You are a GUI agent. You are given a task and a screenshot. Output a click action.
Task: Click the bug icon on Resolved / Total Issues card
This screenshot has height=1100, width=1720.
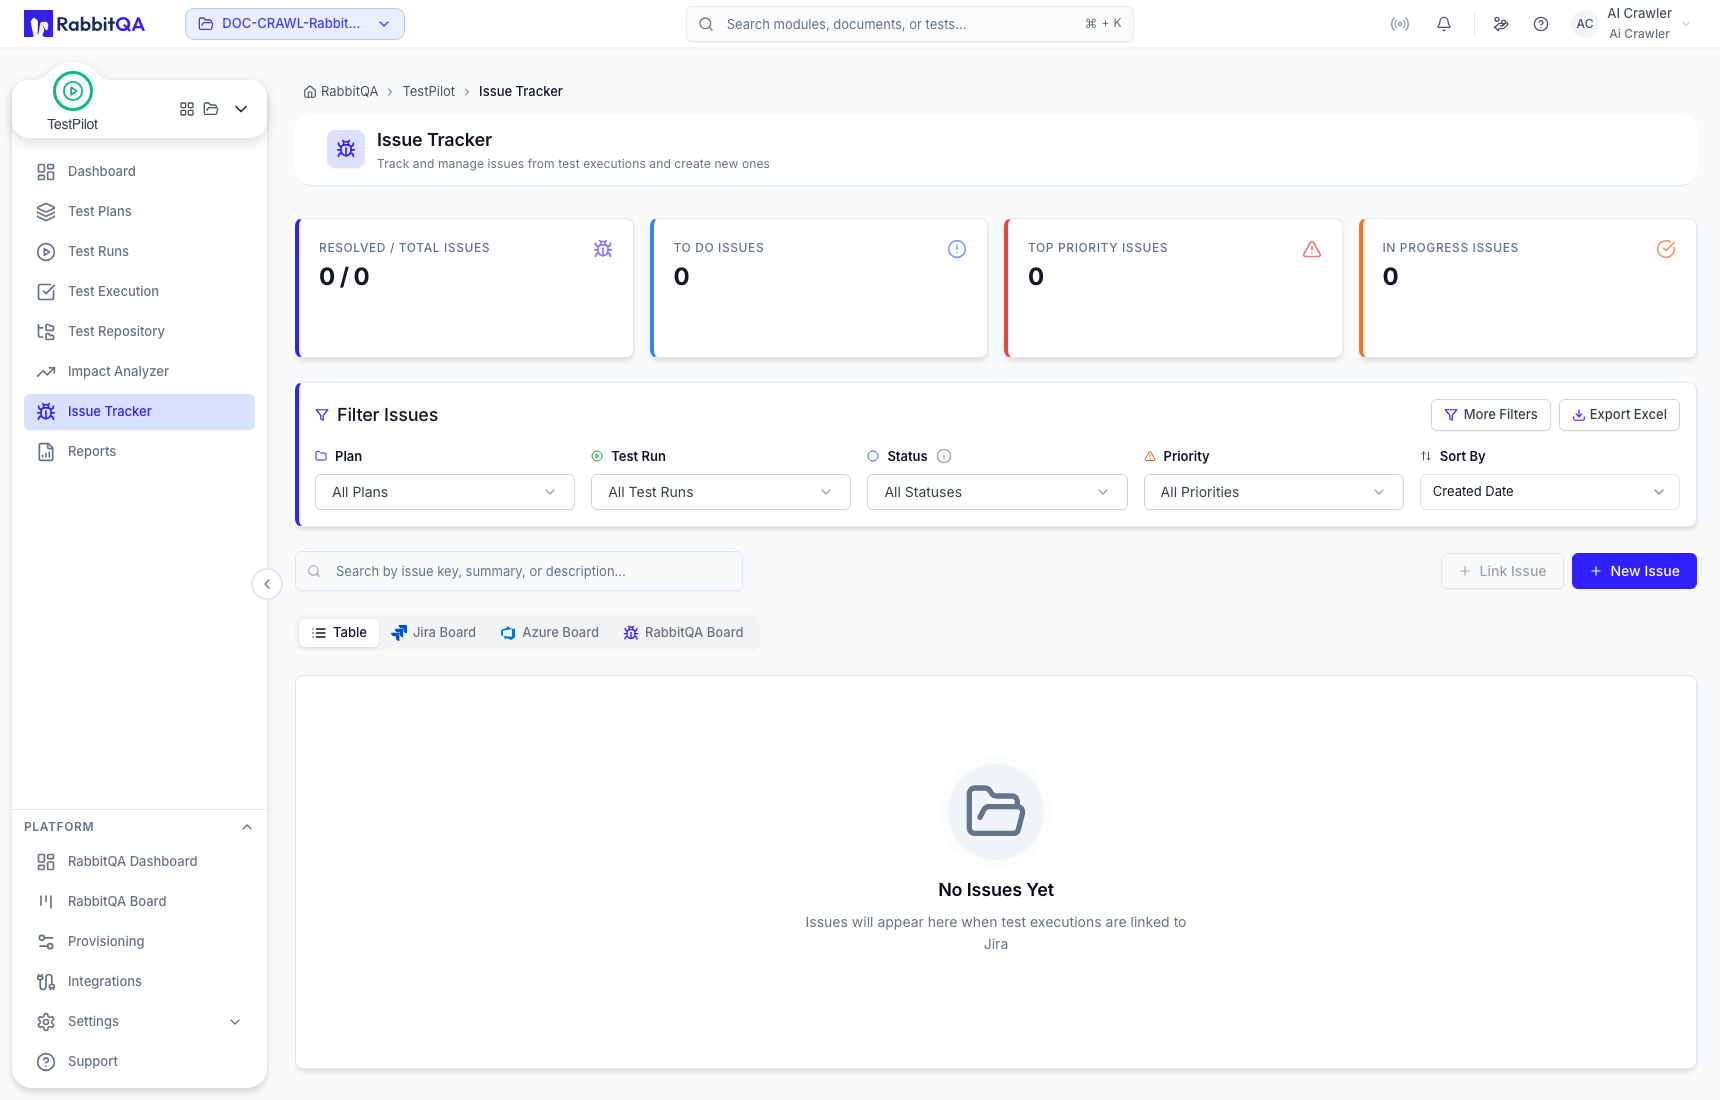pos(603,249)
